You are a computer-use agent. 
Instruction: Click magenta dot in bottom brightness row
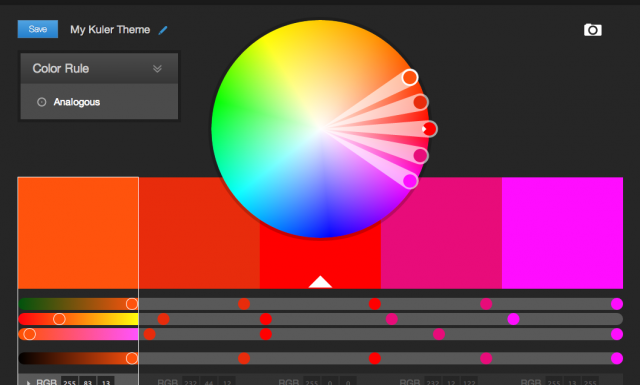pos(617,358)
